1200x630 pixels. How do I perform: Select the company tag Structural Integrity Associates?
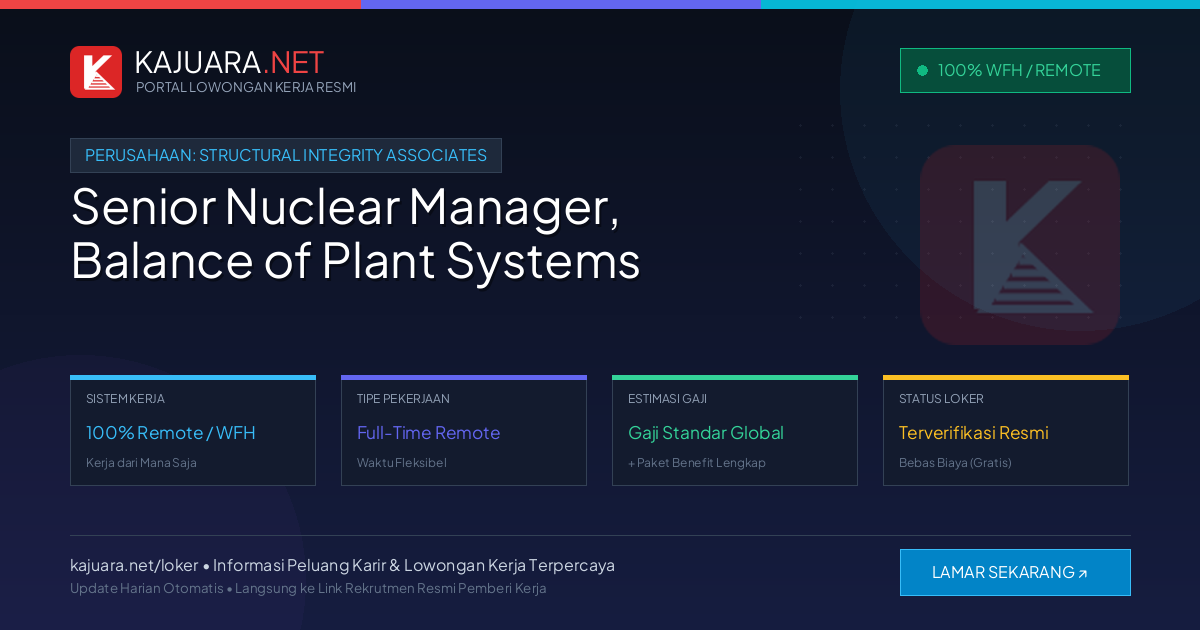point(286,155)
